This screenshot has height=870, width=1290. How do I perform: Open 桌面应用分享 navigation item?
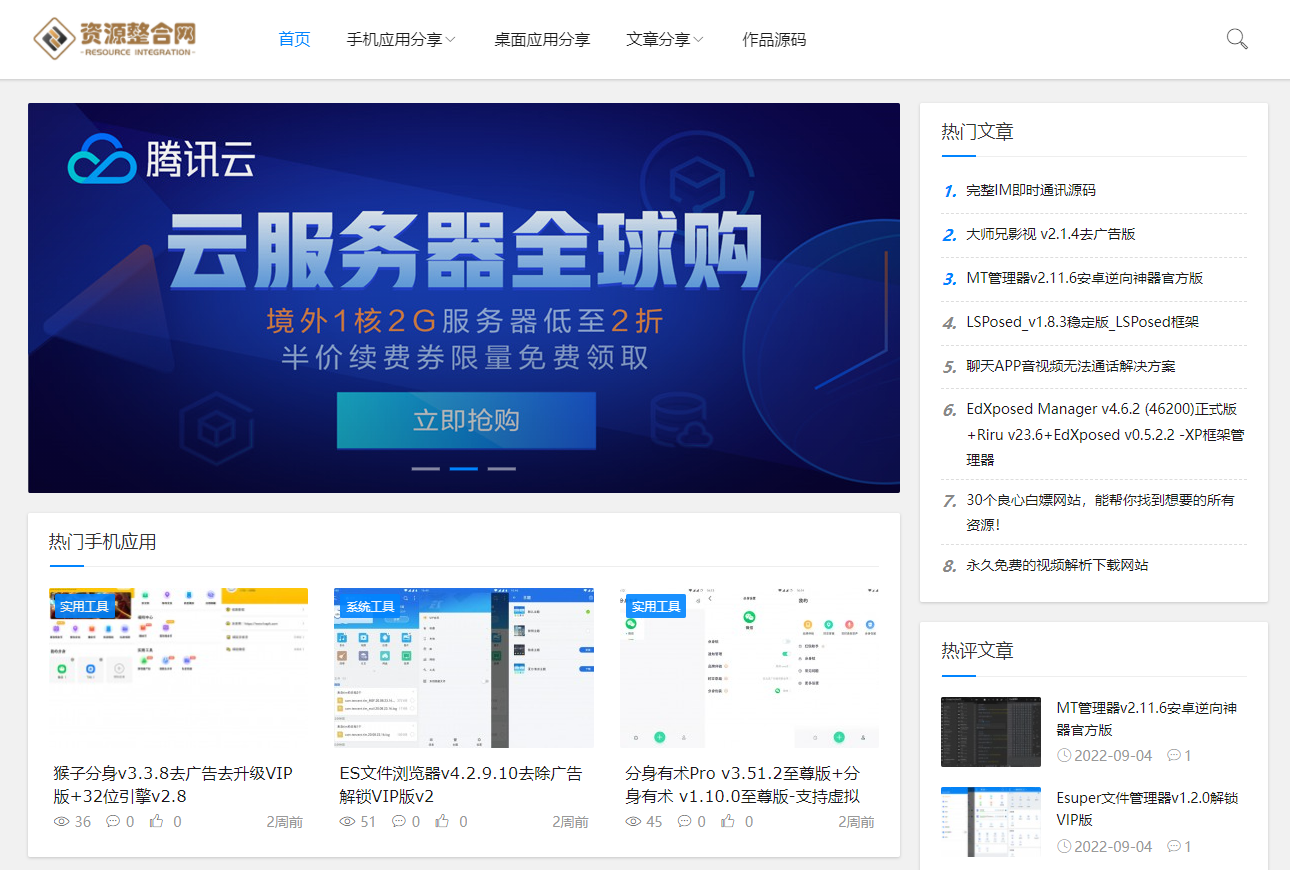point(542,40)
